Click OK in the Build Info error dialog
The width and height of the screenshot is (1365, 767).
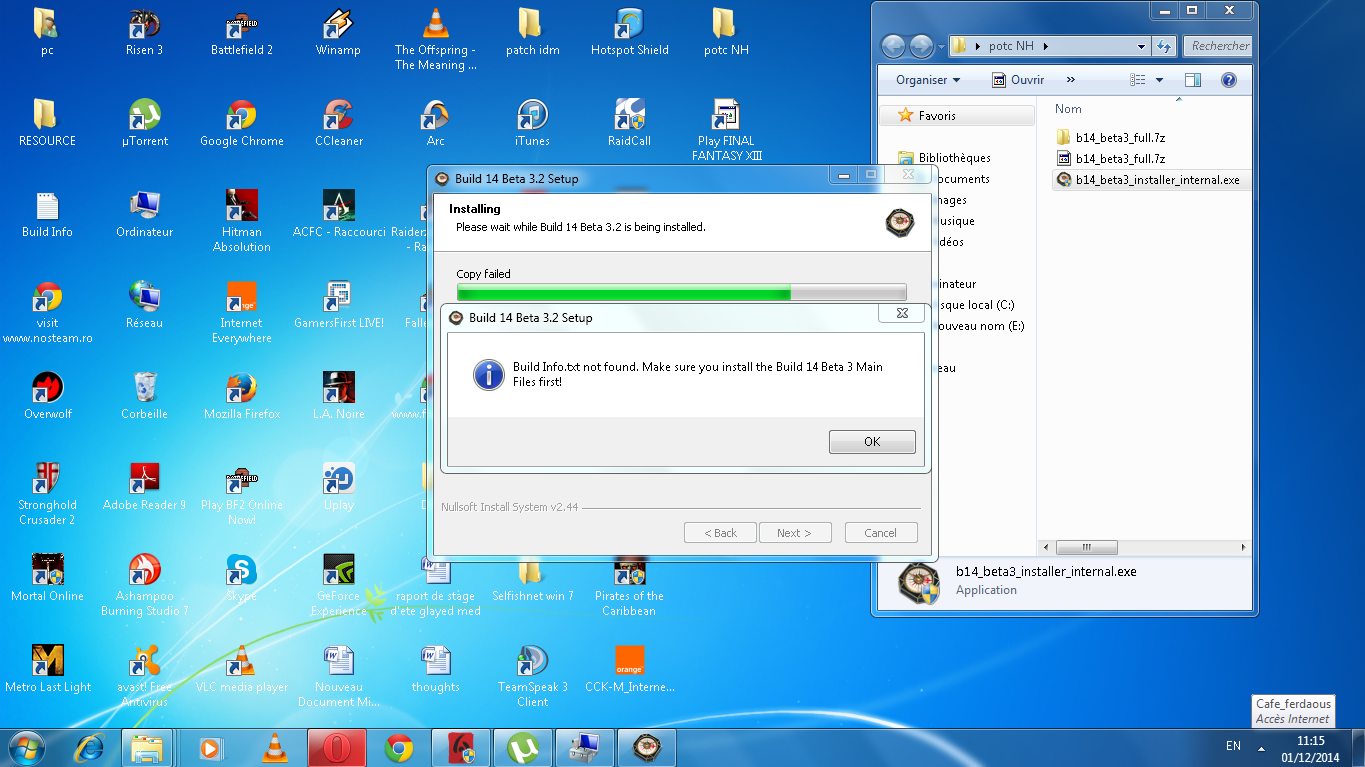[x=872, y=441]
